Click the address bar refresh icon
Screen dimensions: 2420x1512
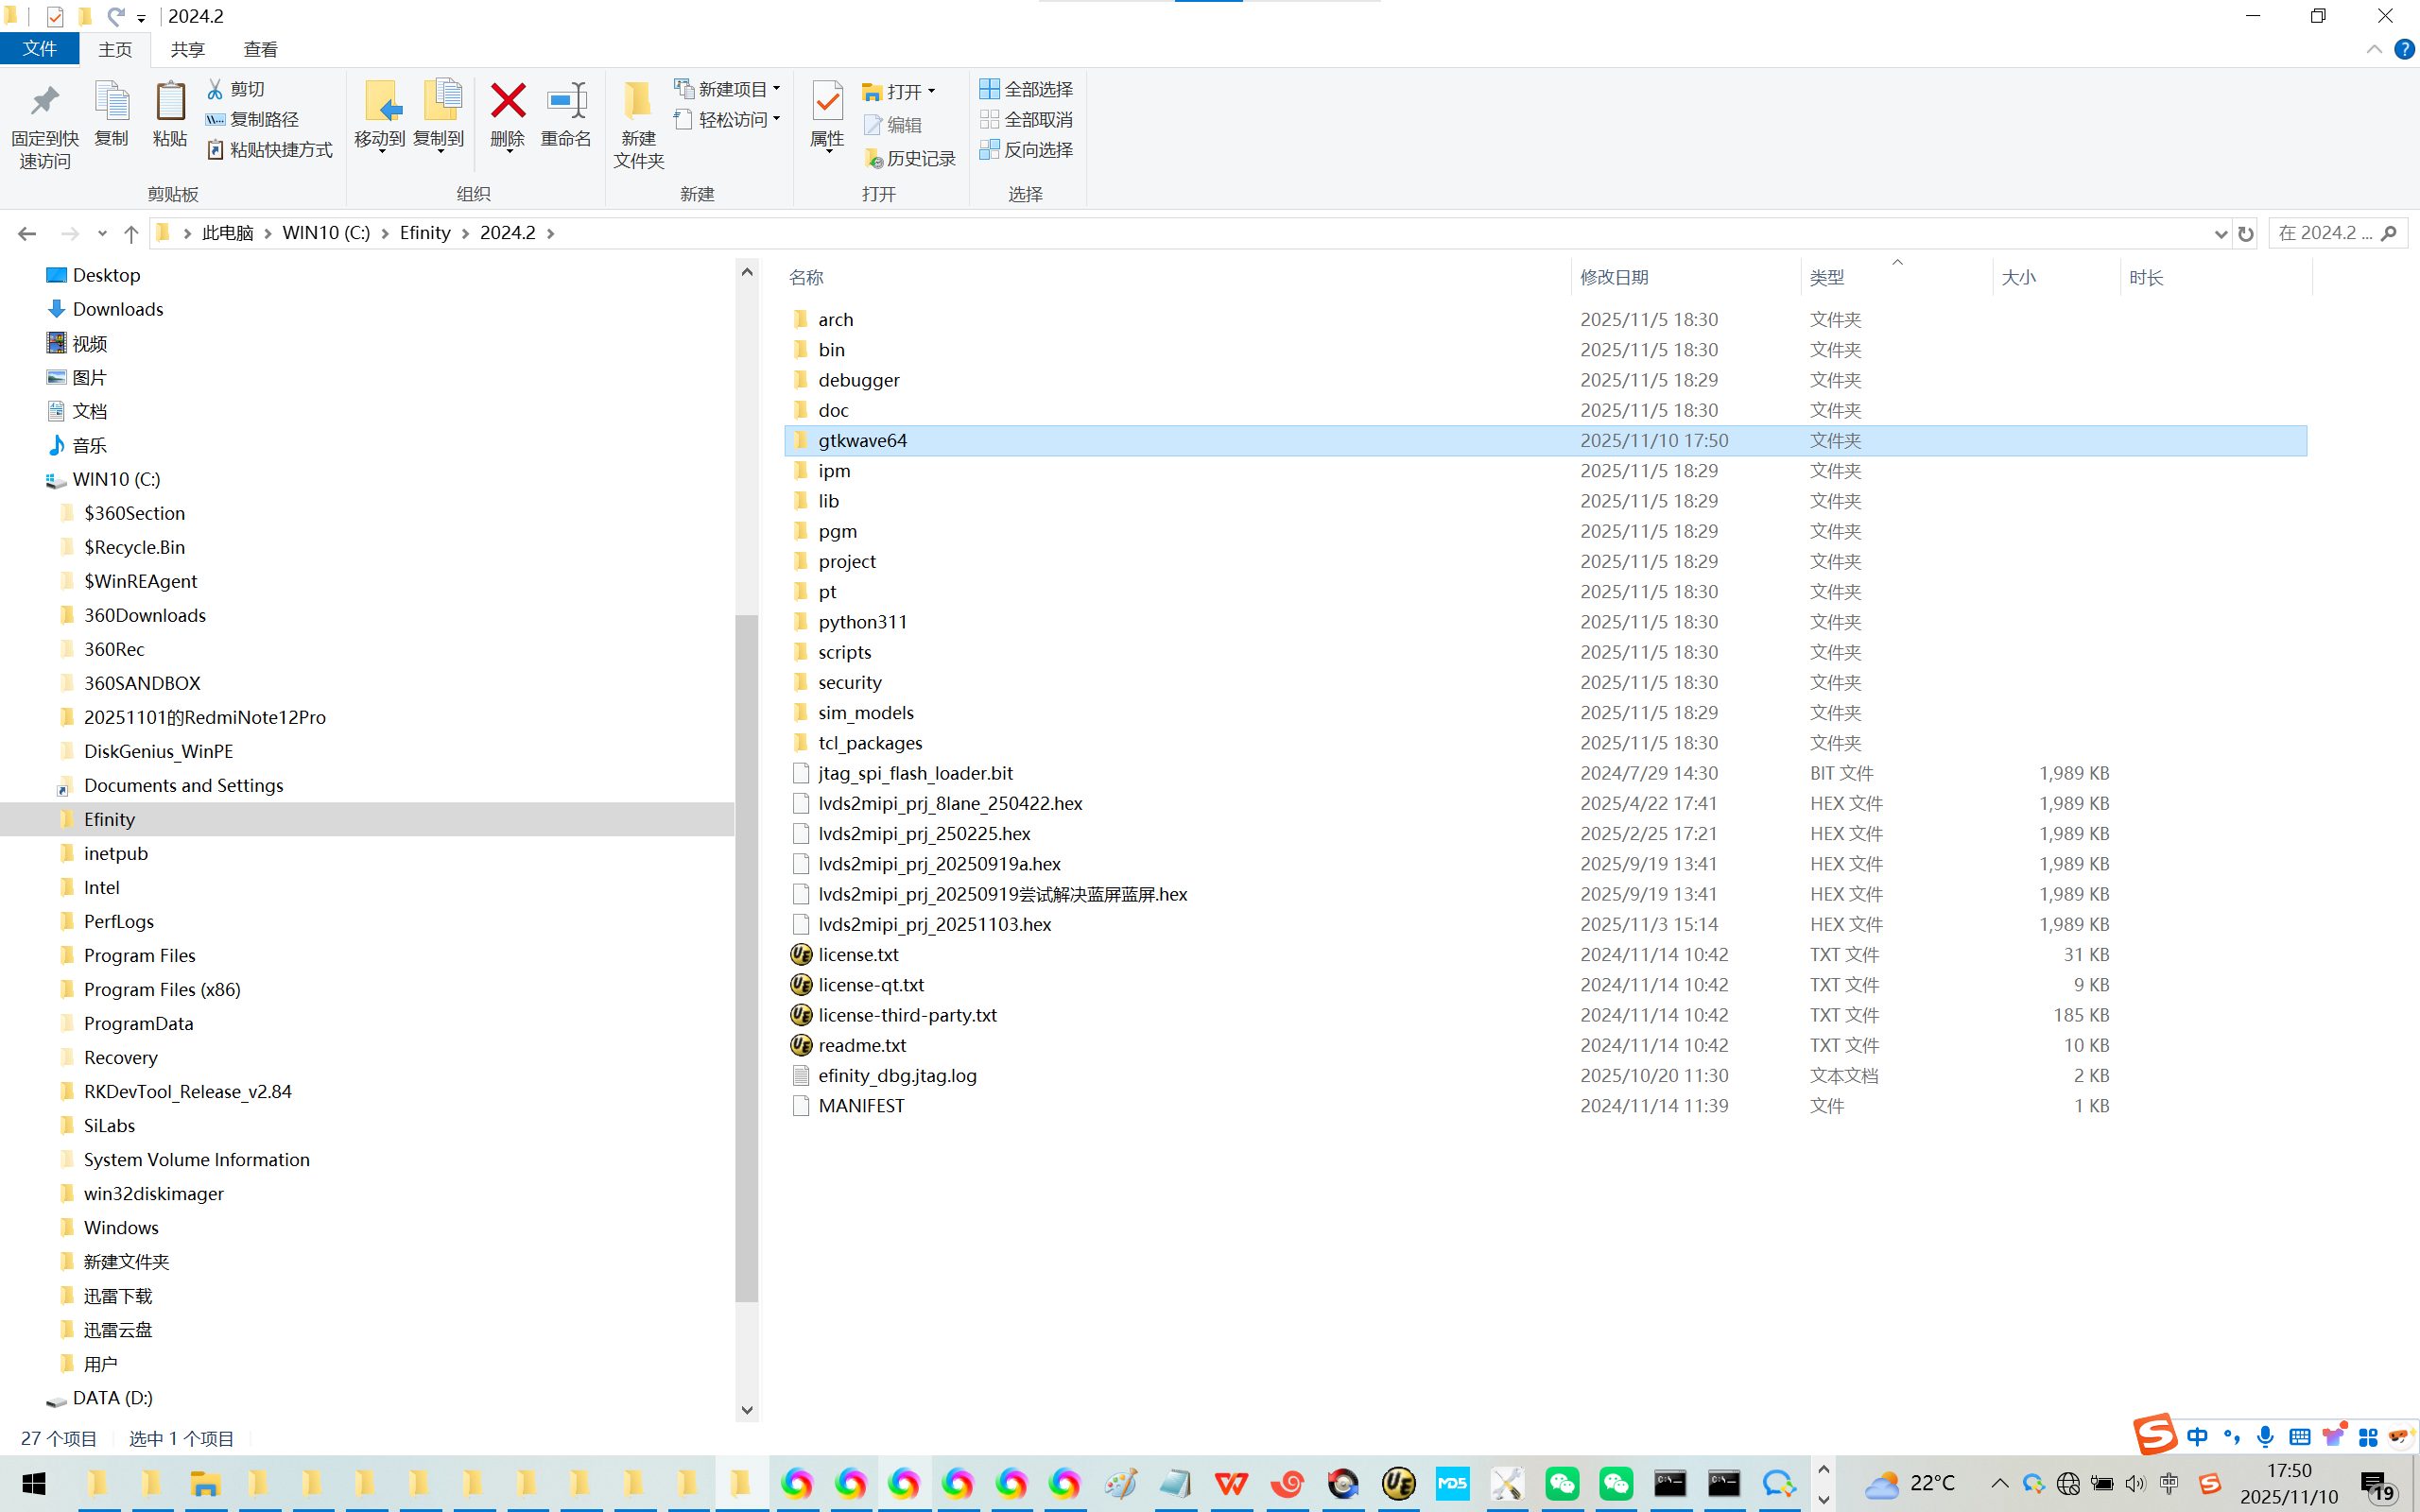(x=2246, y=233)
